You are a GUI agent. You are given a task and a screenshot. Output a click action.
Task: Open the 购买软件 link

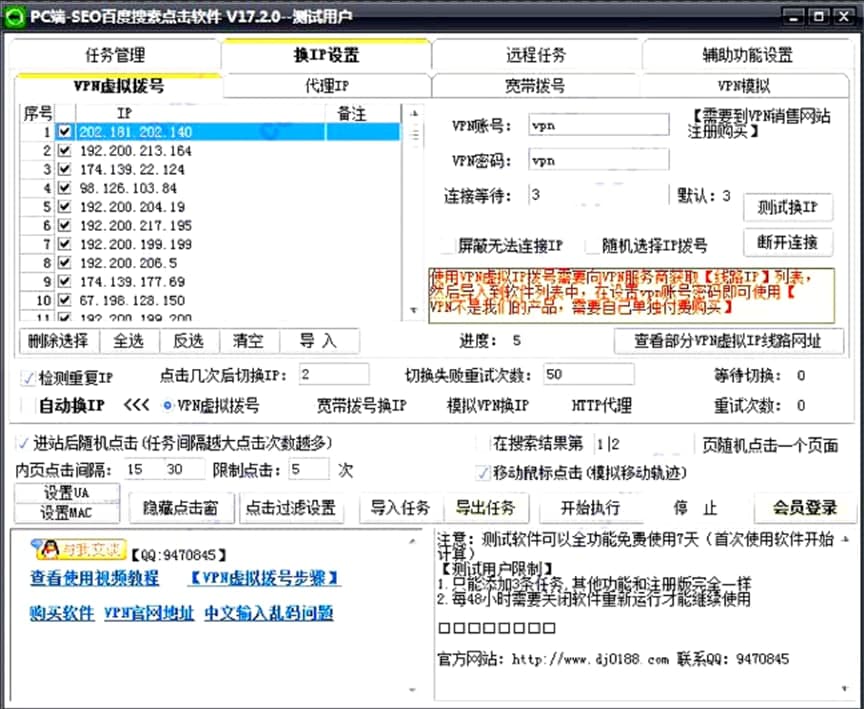click(62, 613)
